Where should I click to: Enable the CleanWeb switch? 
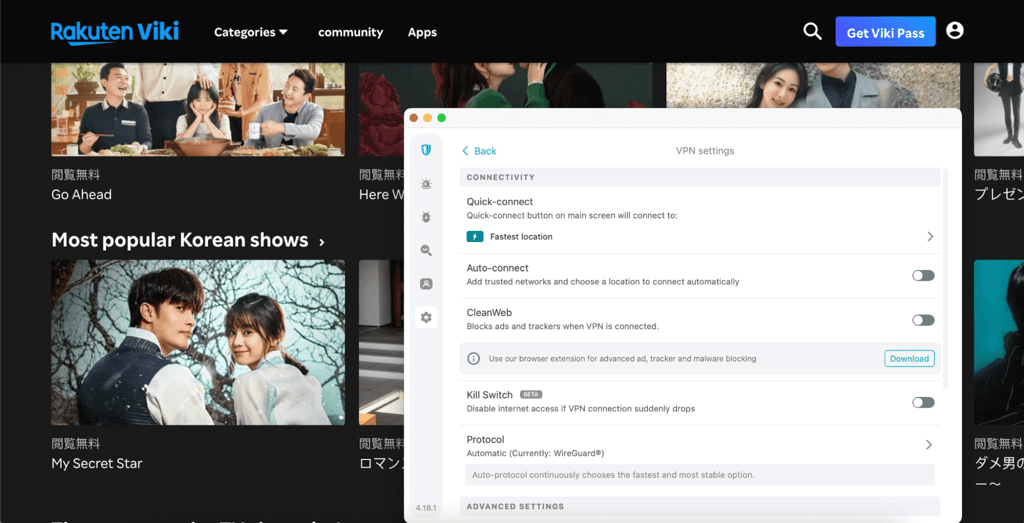click(x=923, y=320)
